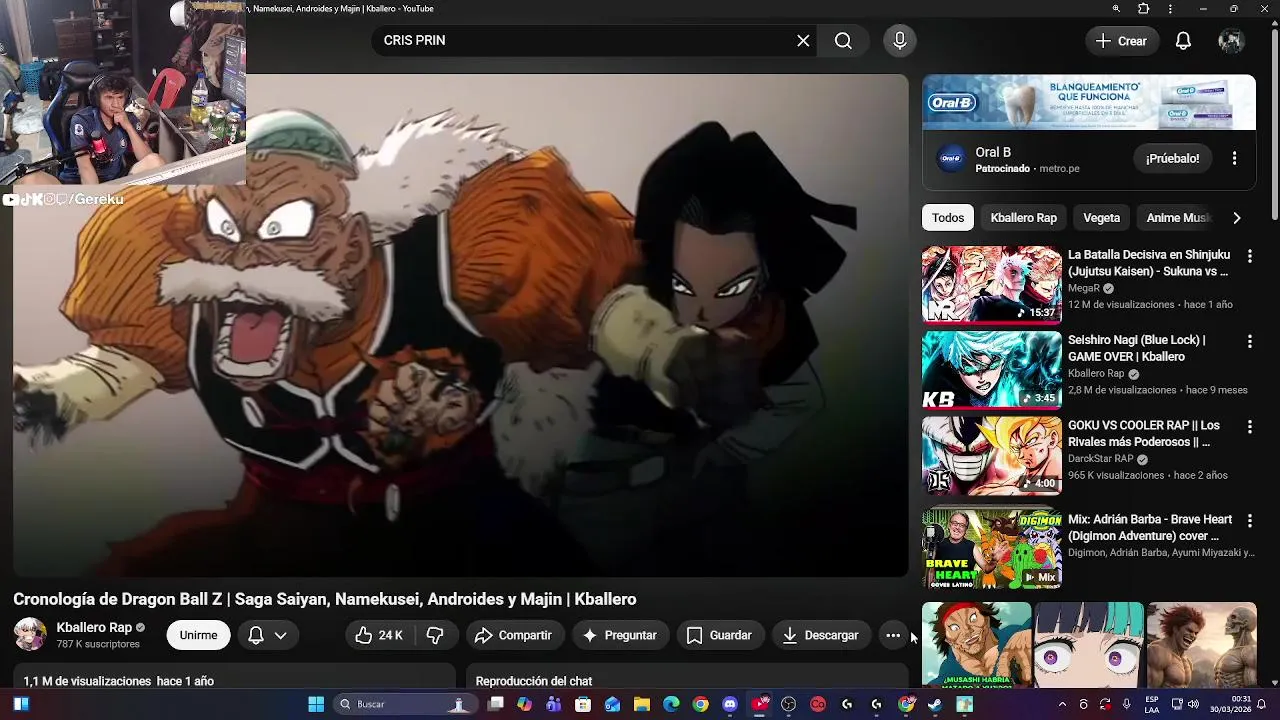Open OBS Studio from the taskbar
The height and width of the screenshot is (720, 1280).
coord(789,704)
